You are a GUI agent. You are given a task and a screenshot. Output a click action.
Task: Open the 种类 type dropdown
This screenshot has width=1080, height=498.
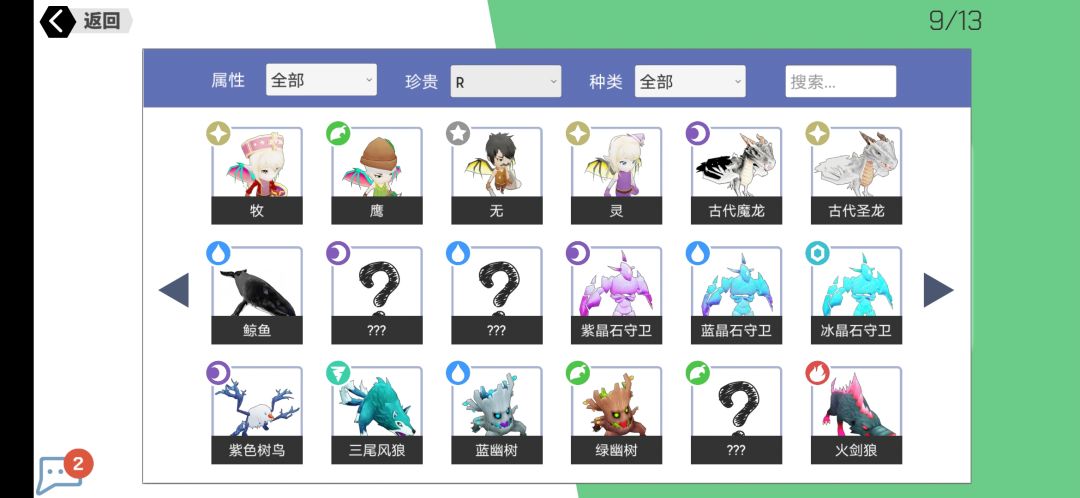[689, 81]
